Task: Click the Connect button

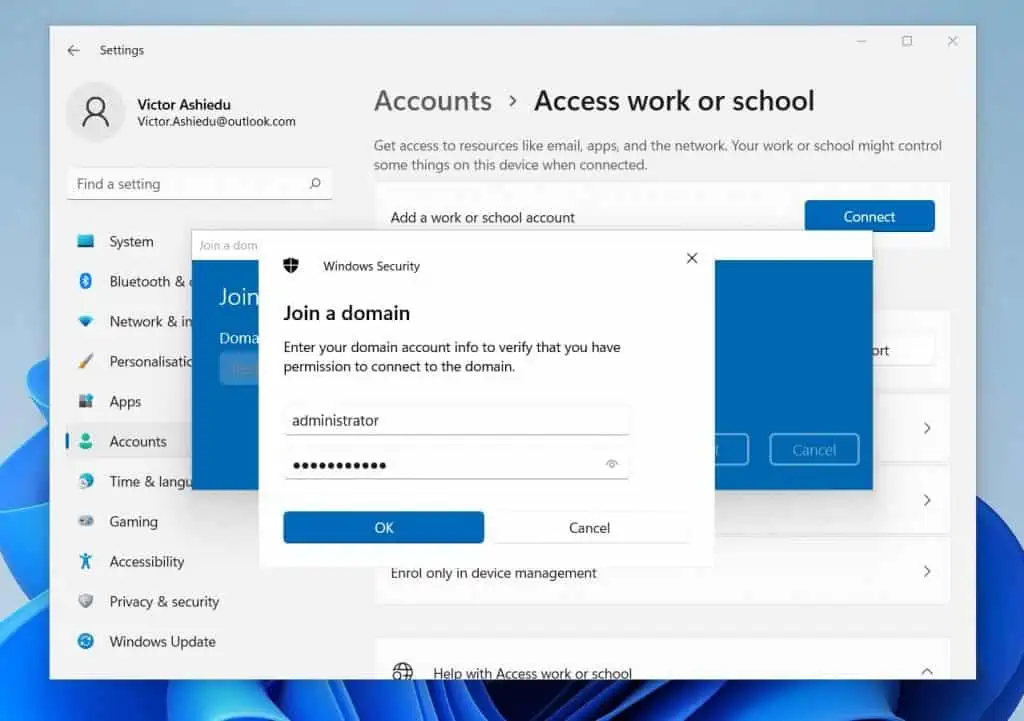Action: [868, 216]
